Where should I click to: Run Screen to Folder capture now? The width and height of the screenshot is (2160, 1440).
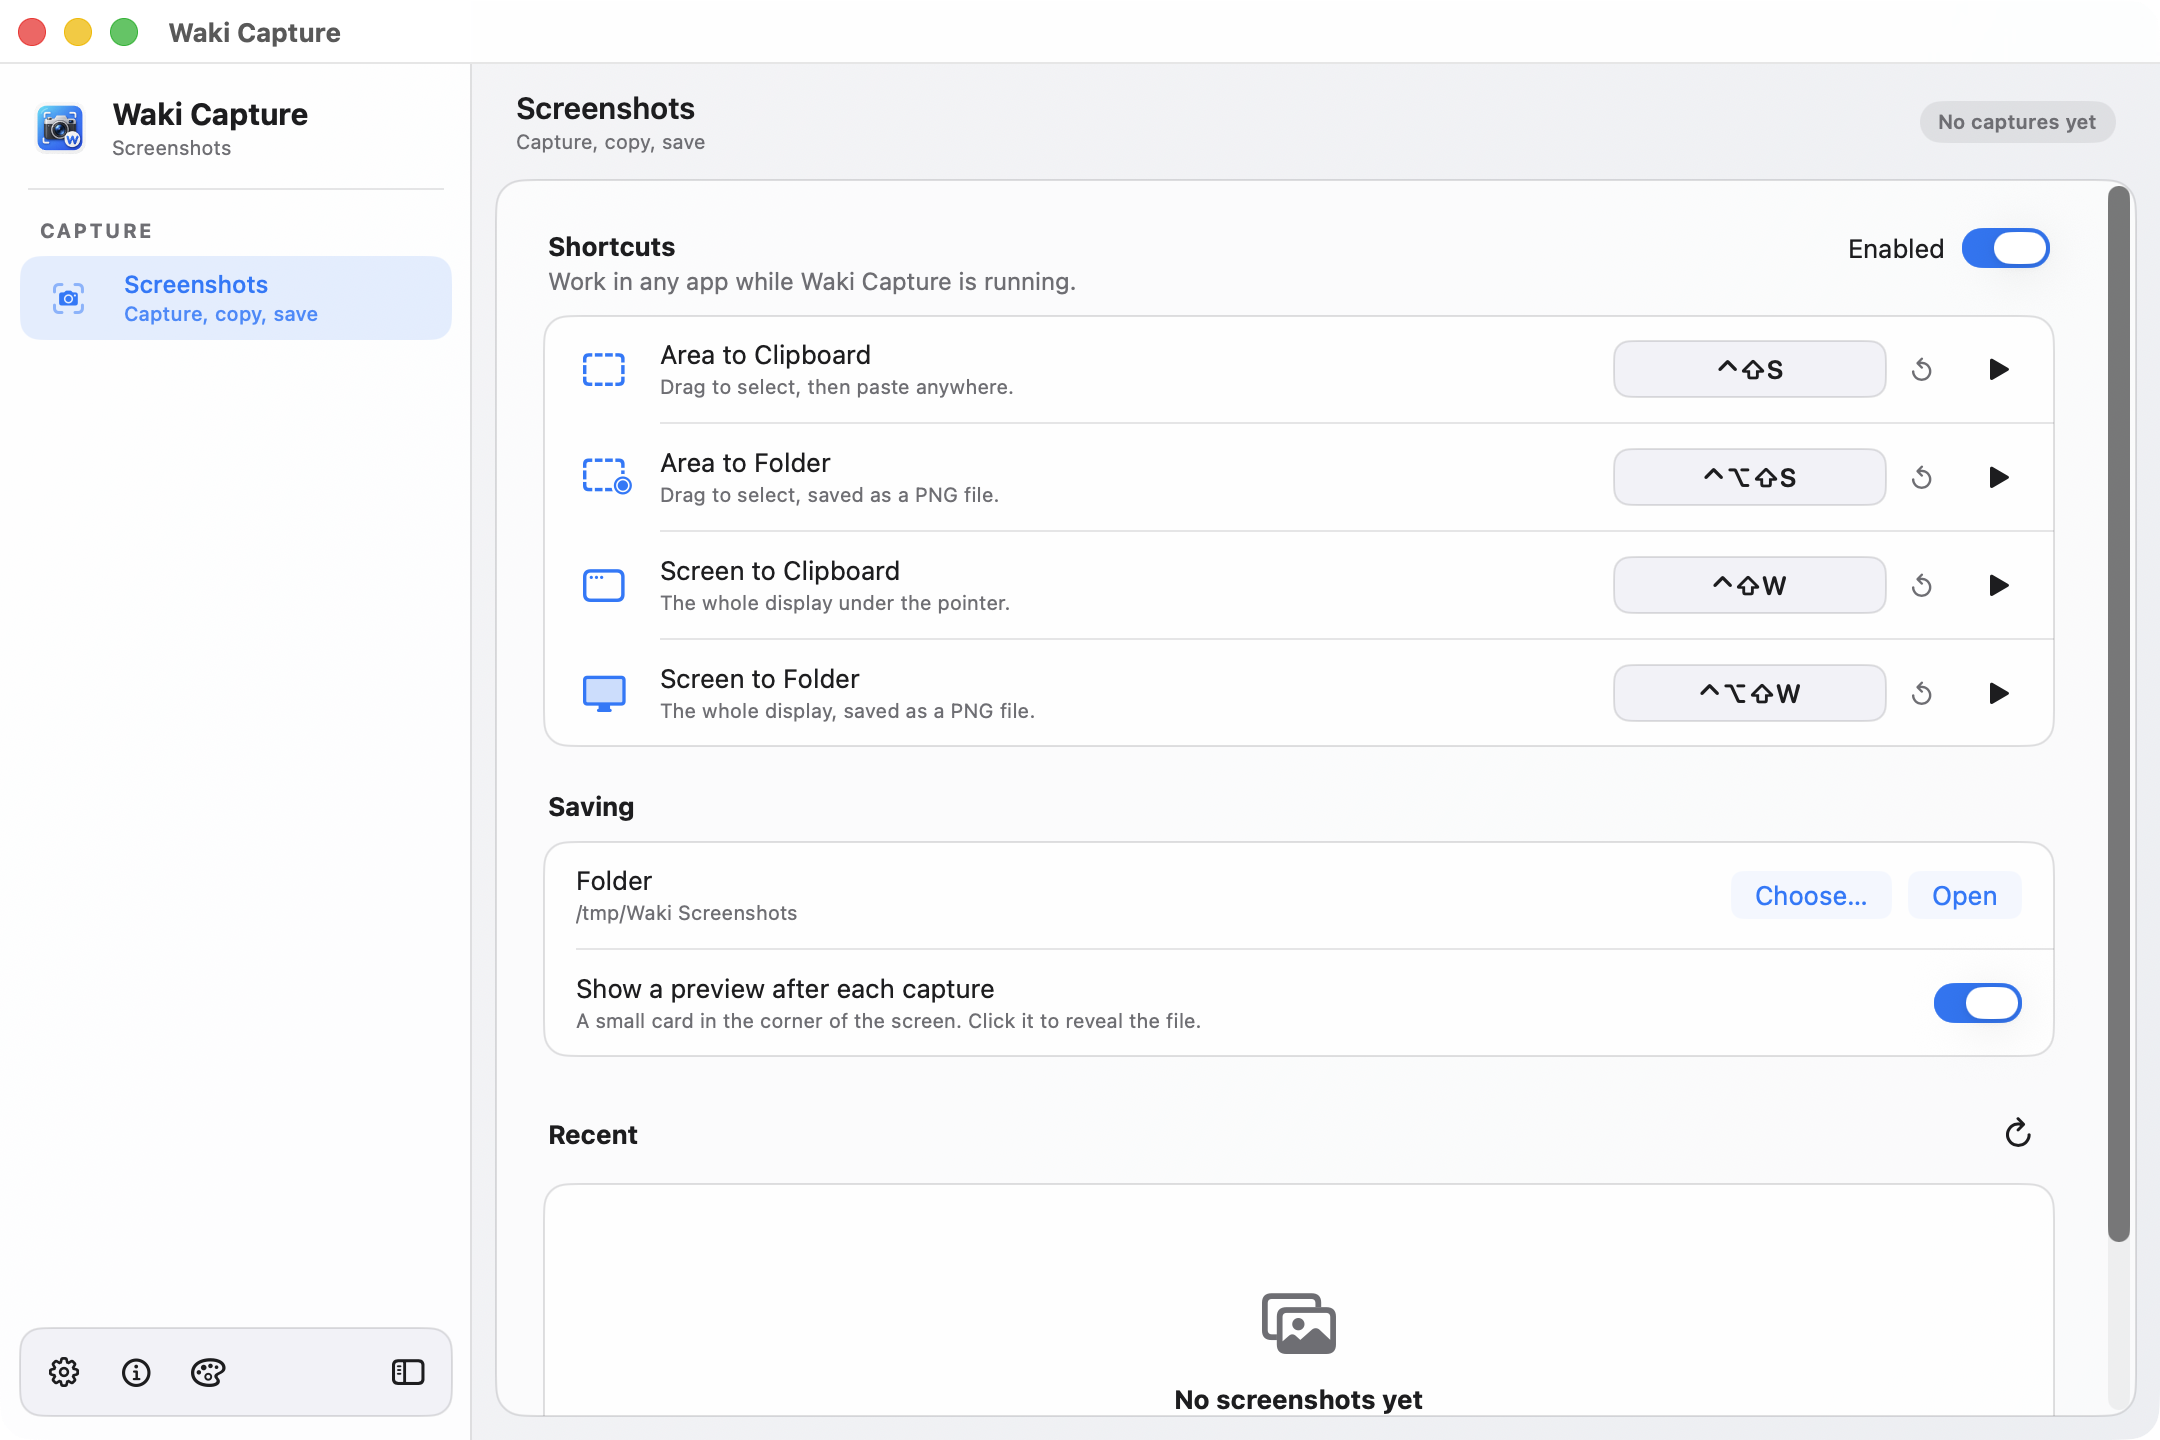pyautogui.click(x=1998, y=693)
